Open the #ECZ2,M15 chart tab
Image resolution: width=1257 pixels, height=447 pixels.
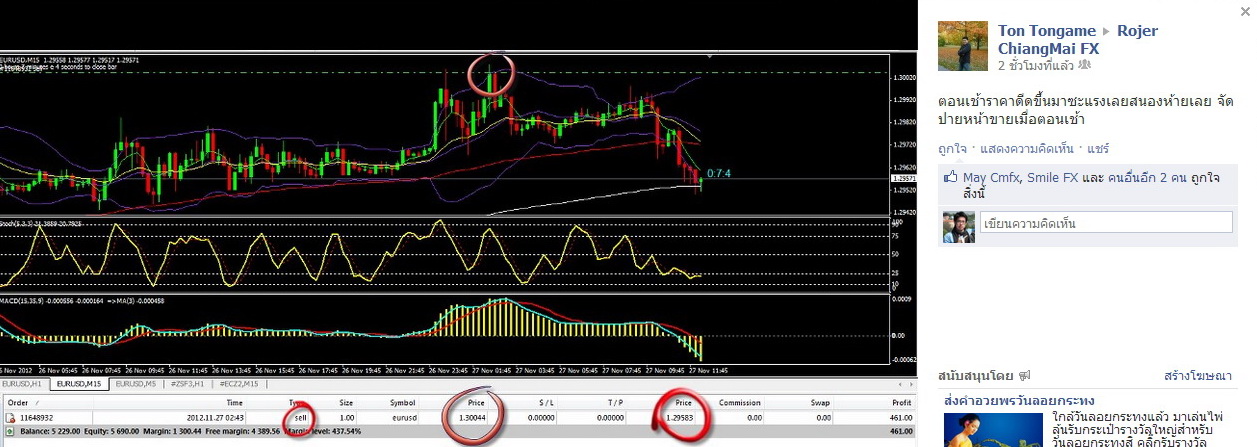coord(238,383)
